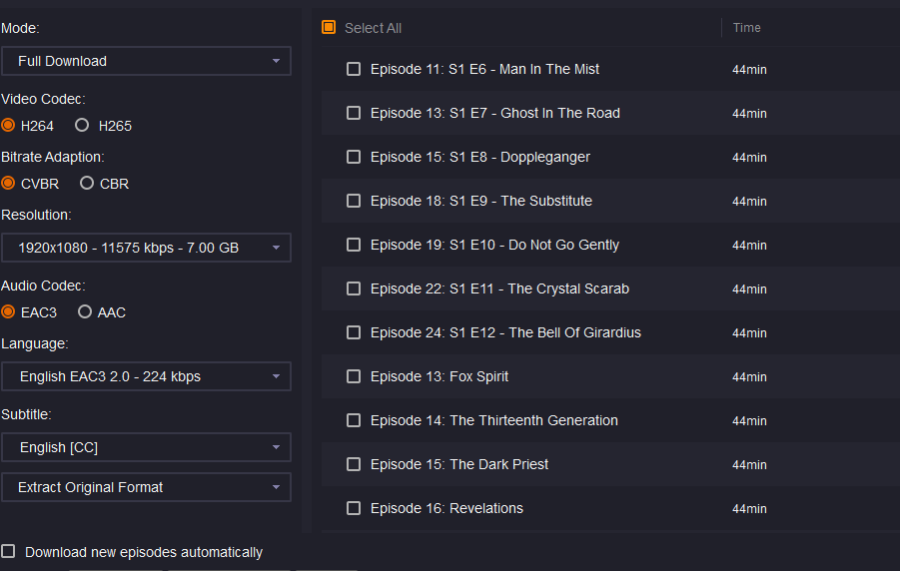Select CVBR bitrate adaption
This screenshot has height=571, width=900.
coord(8,184)
